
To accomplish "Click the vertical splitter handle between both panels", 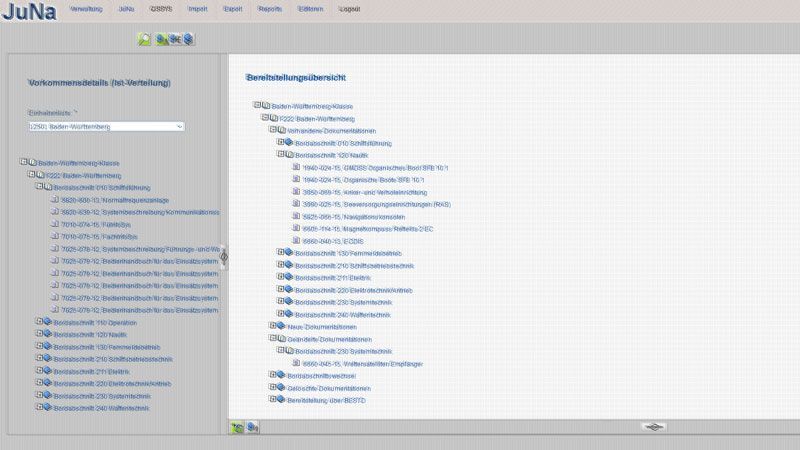I will click(223, 257).
